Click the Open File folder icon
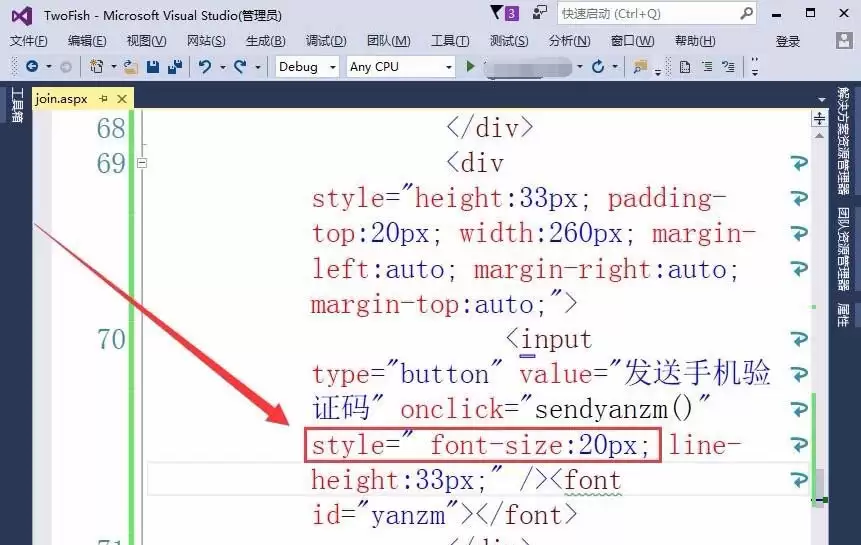The width and height of the screenshot is (861, 545). [131, 67]
